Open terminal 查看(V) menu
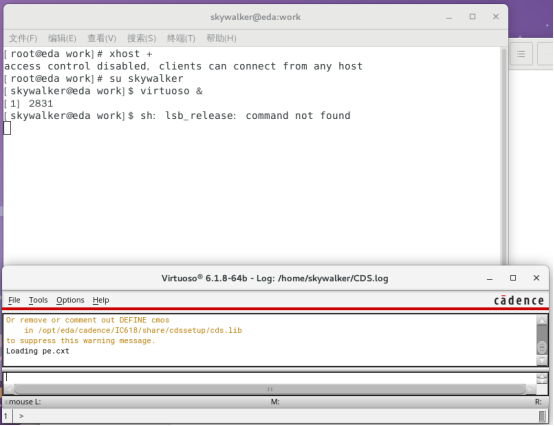This screenshot has height=426, width=554. tap(102, 38)
